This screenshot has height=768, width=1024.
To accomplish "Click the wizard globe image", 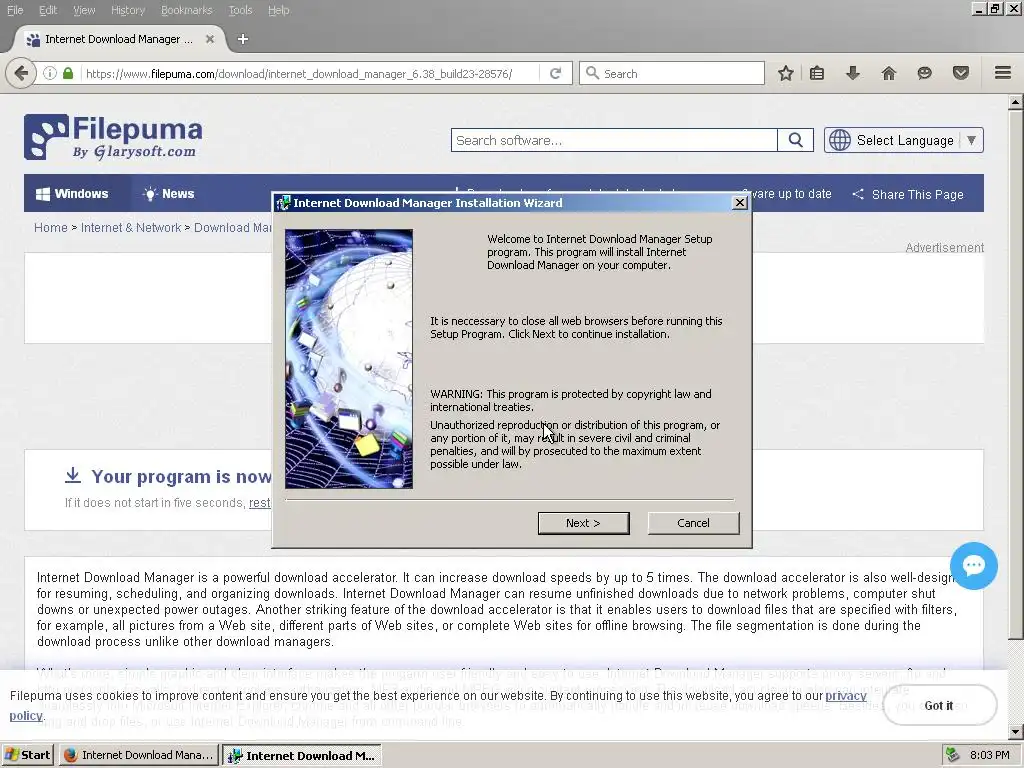I will click(349, 359).
